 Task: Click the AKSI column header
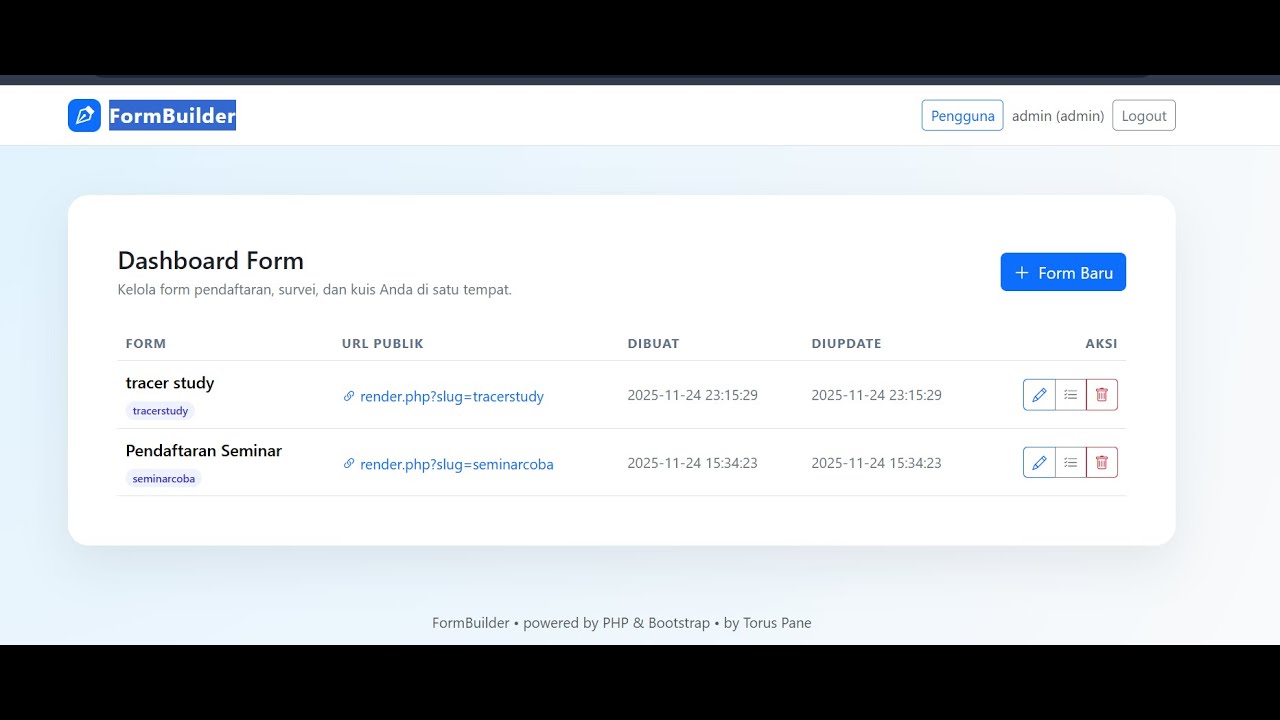tap(1101, 343)
